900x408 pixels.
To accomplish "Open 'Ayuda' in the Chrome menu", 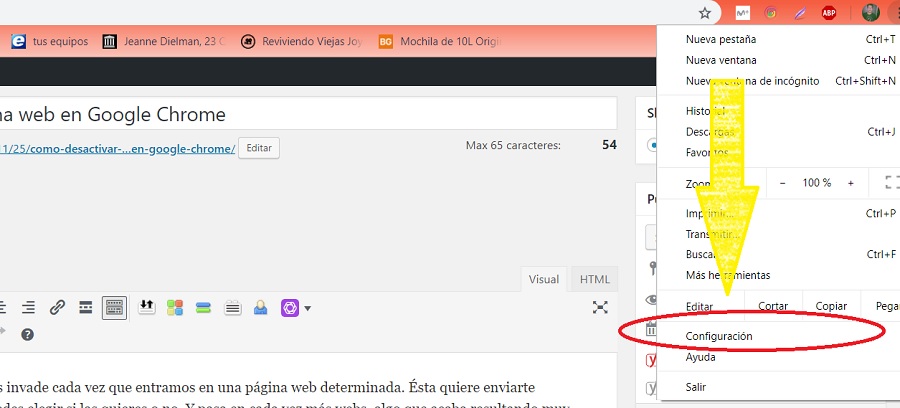I will pos(779,357).
